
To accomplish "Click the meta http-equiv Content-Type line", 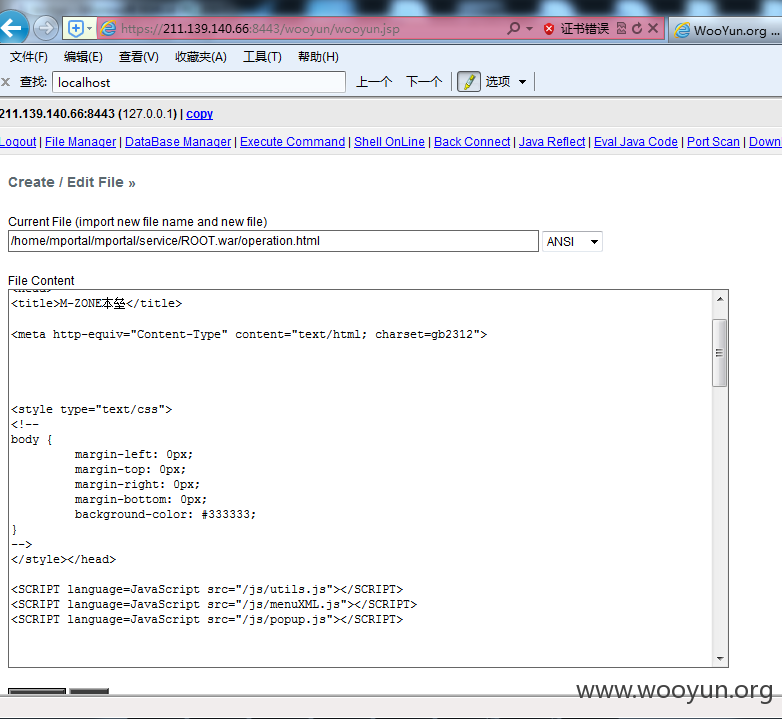I will 249,335.
